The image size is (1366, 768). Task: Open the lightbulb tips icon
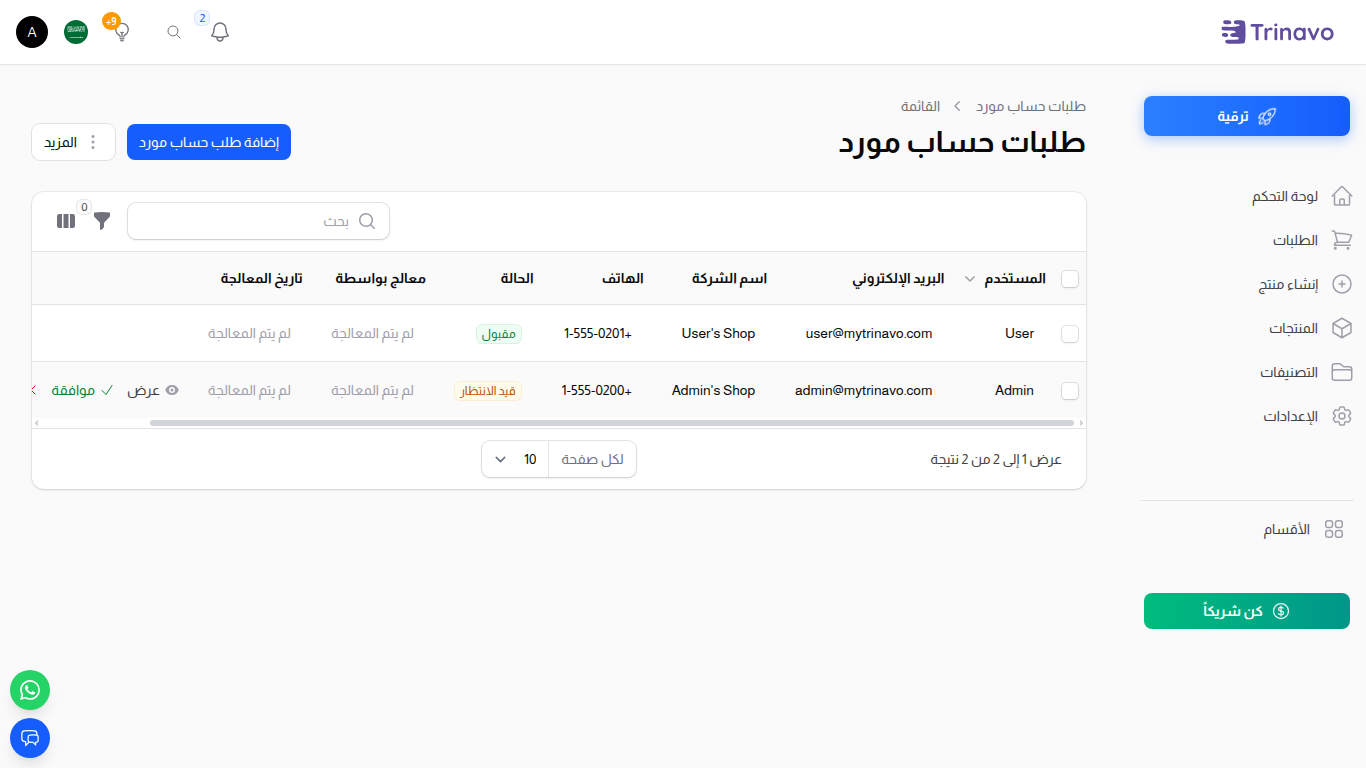pos(121,32)
